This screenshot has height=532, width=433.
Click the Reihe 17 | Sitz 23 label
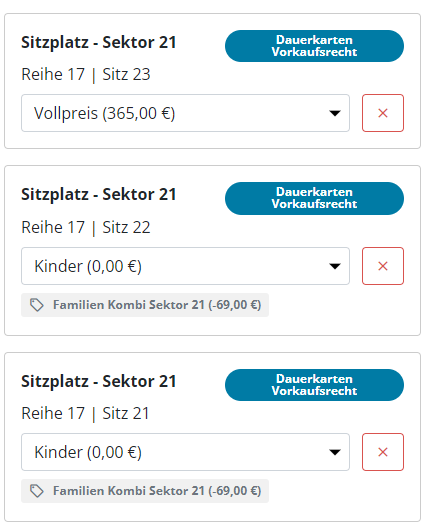(86, 74)
